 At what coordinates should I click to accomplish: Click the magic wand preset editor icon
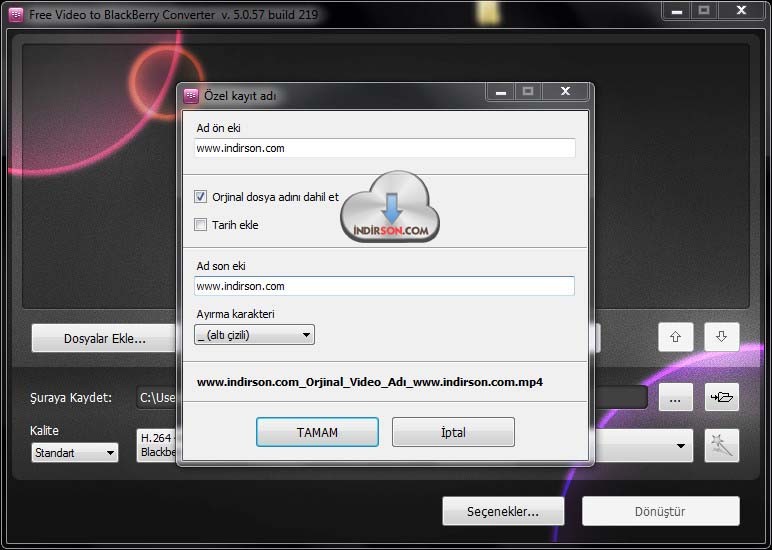(721, 446)
